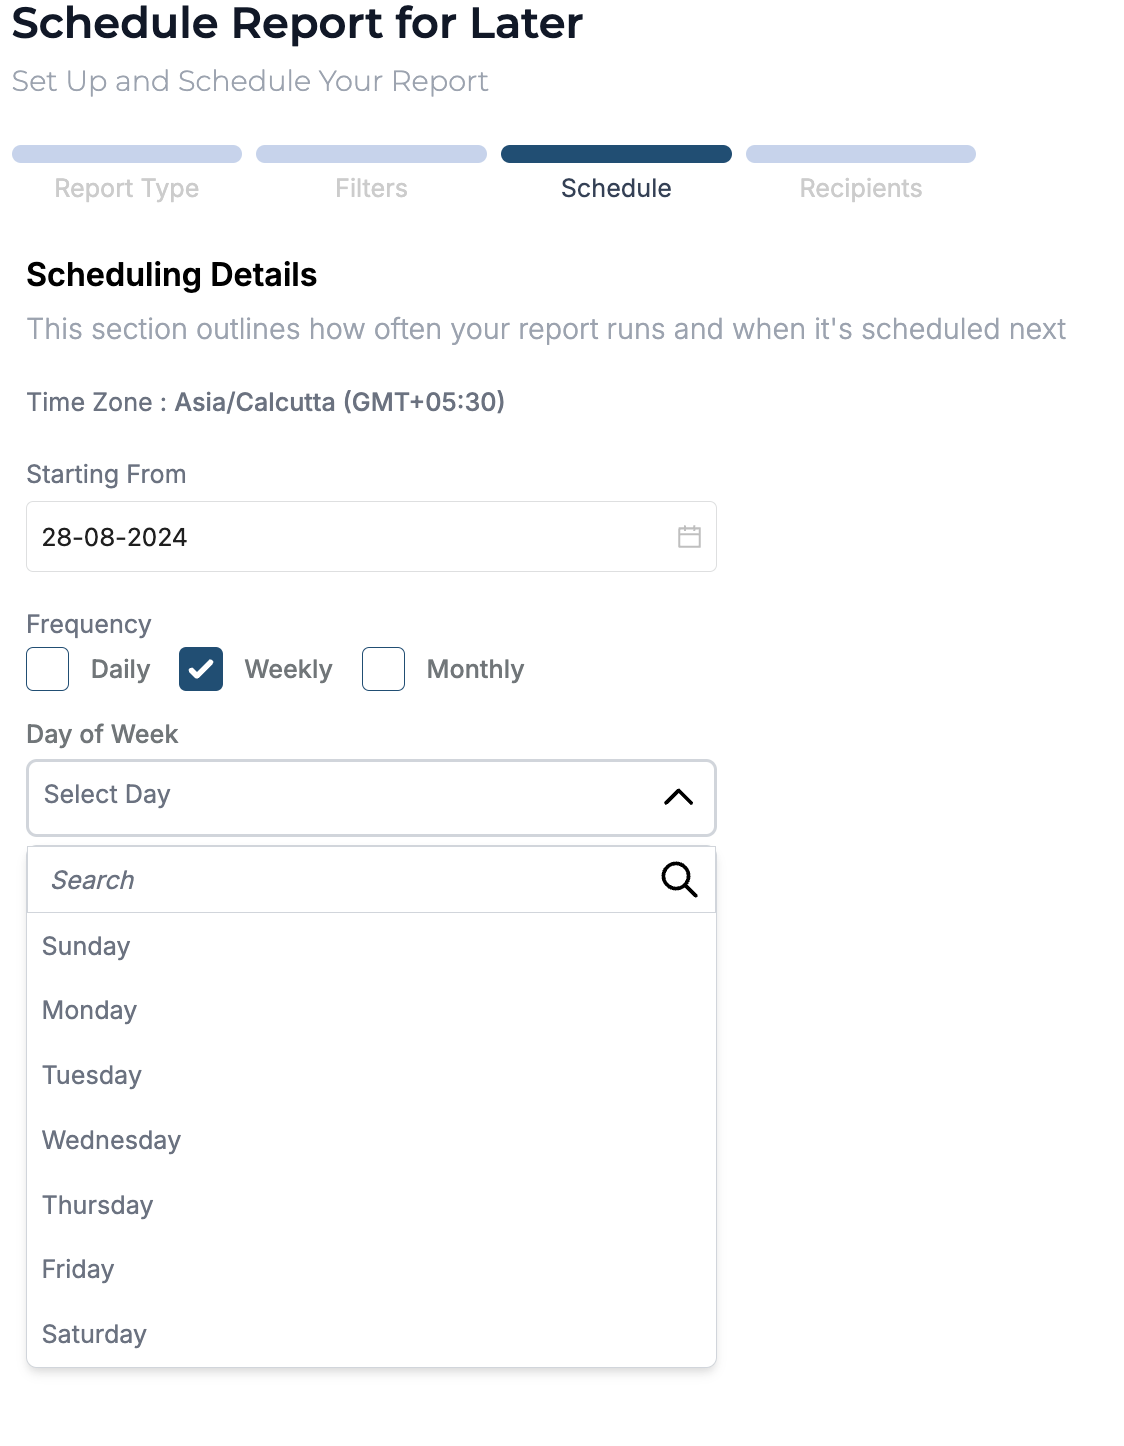Select Monday as the day
Screen dimensions: 1124x1446
click(89, 1010)
